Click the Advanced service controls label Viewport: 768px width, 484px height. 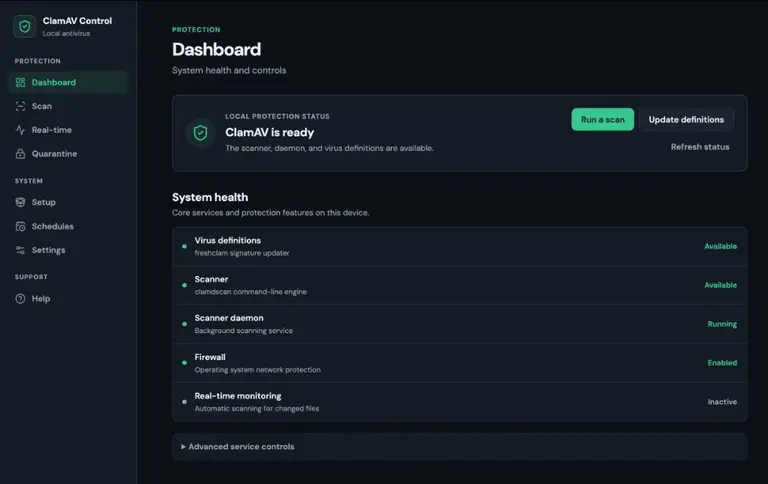241,447
